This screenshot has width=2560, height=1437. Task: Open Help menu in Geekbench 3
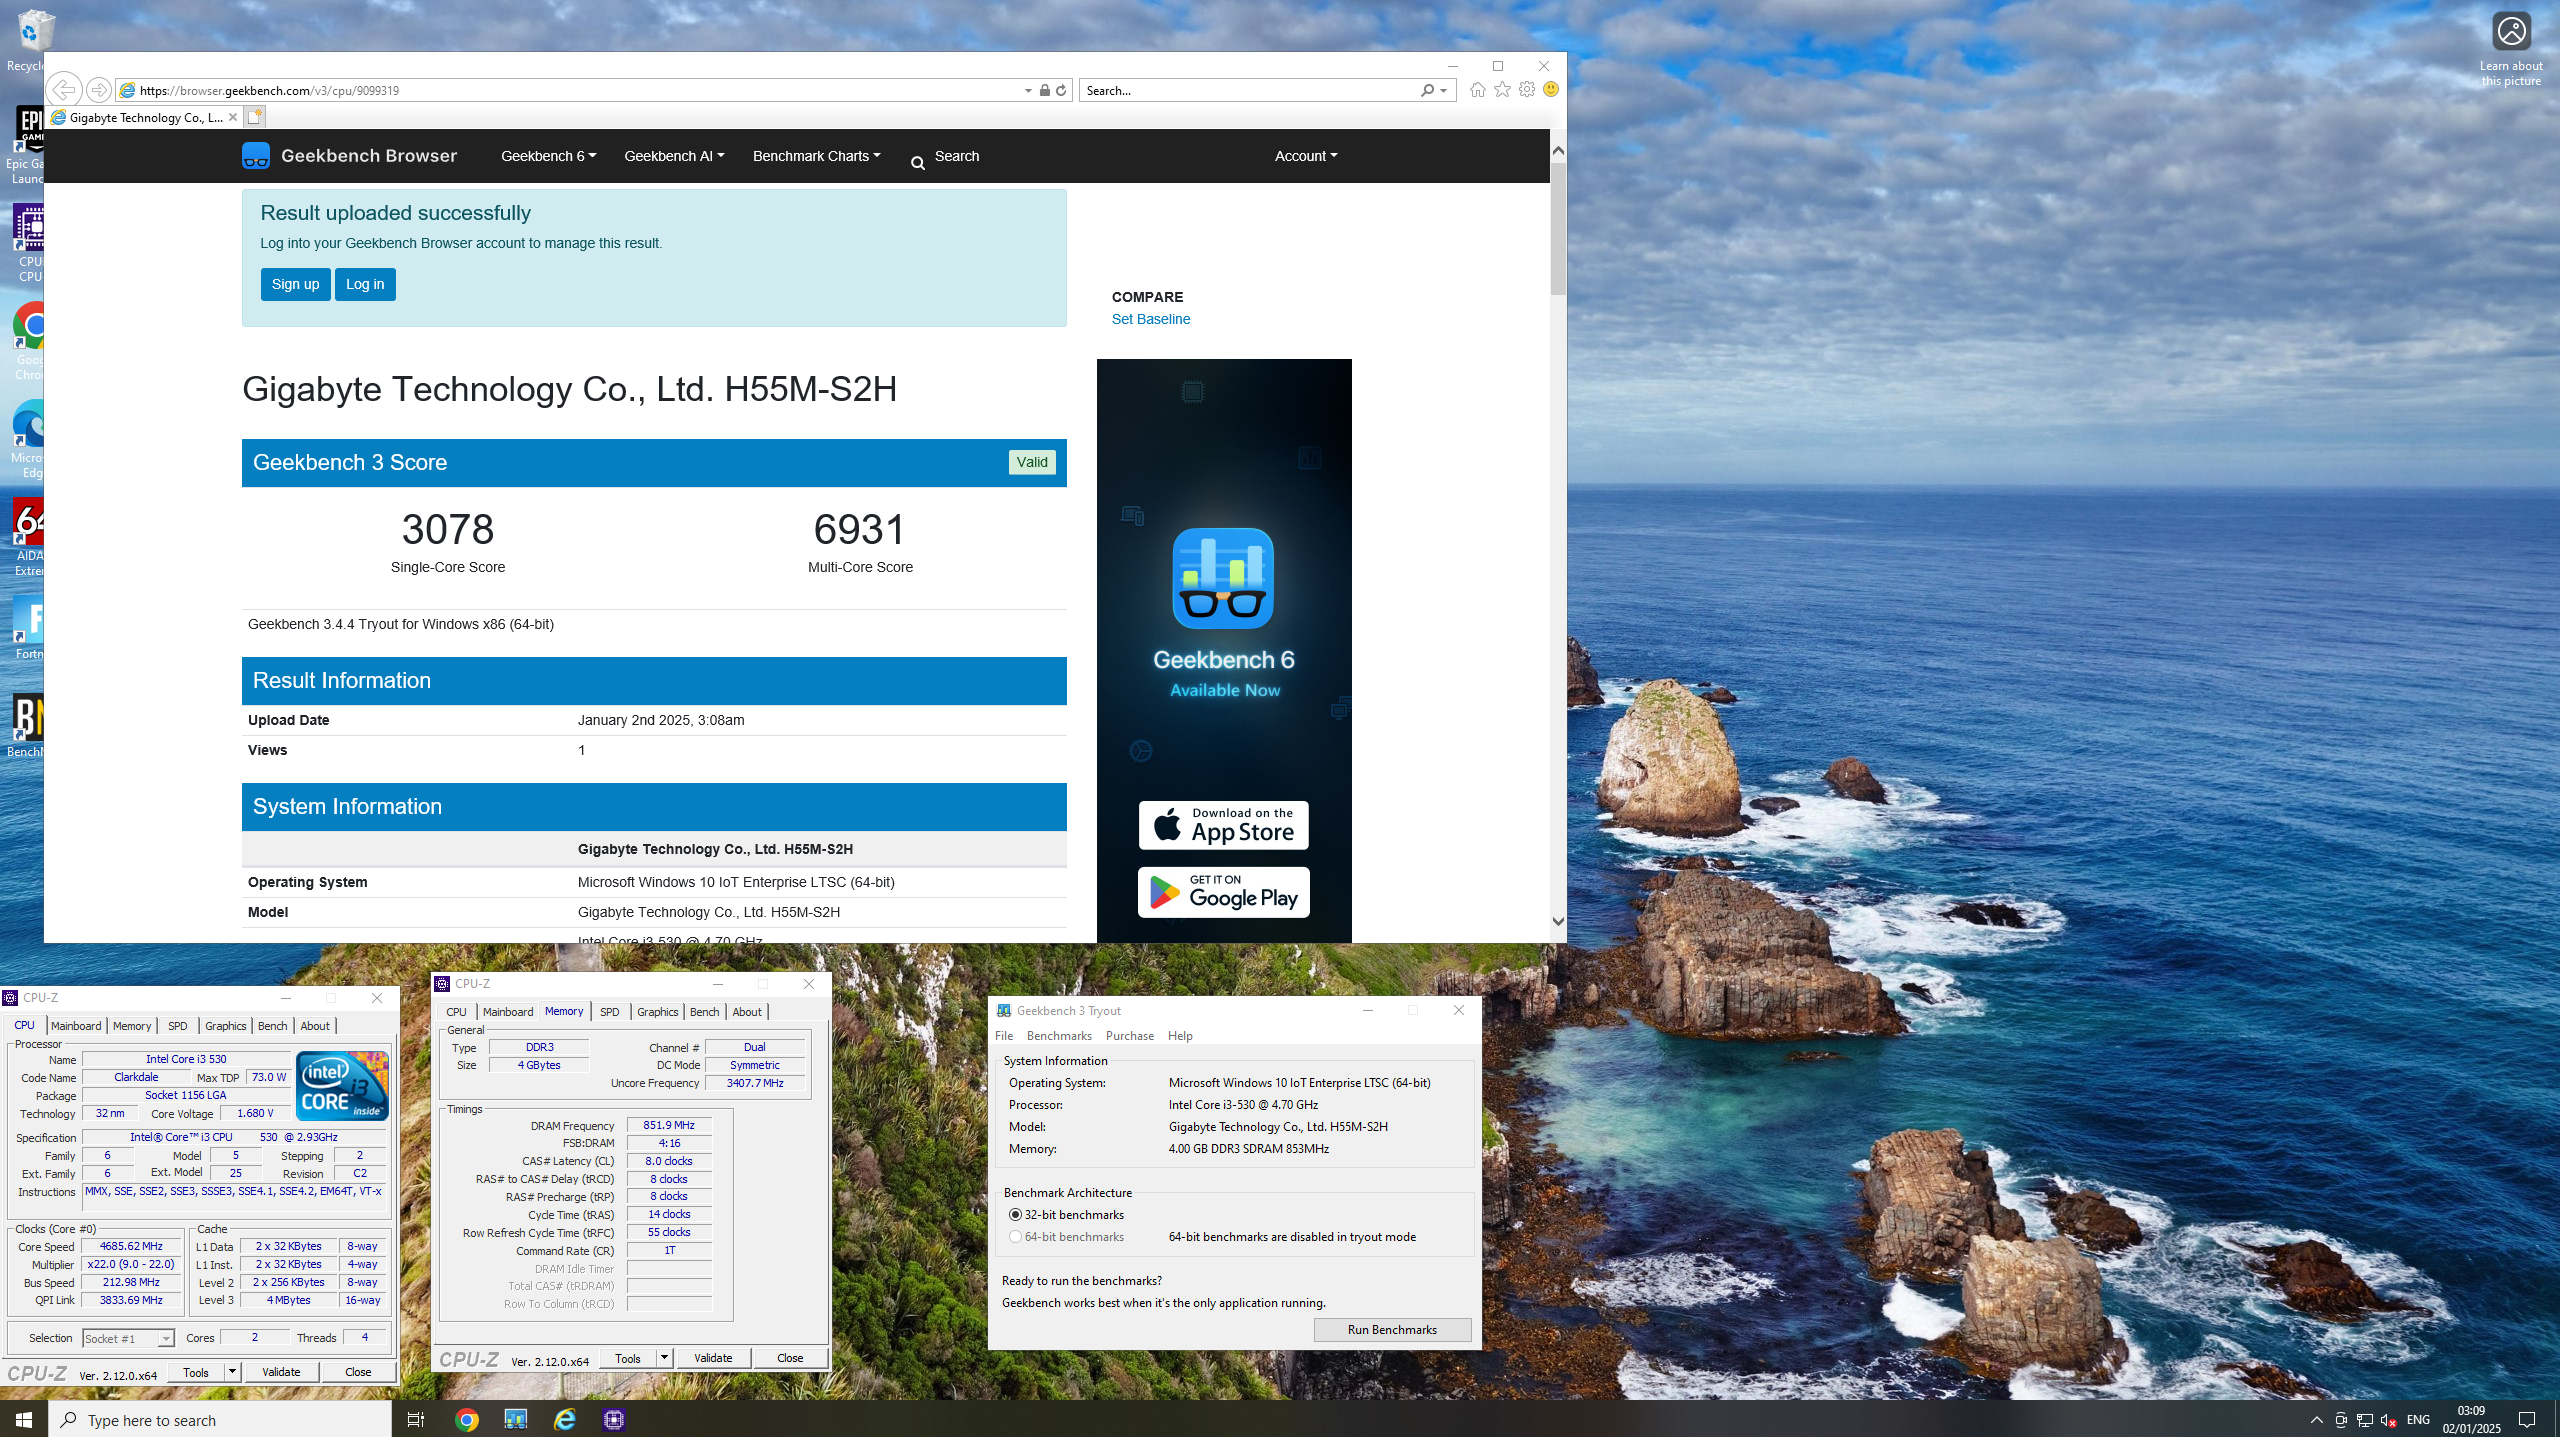[1180, 1036]
